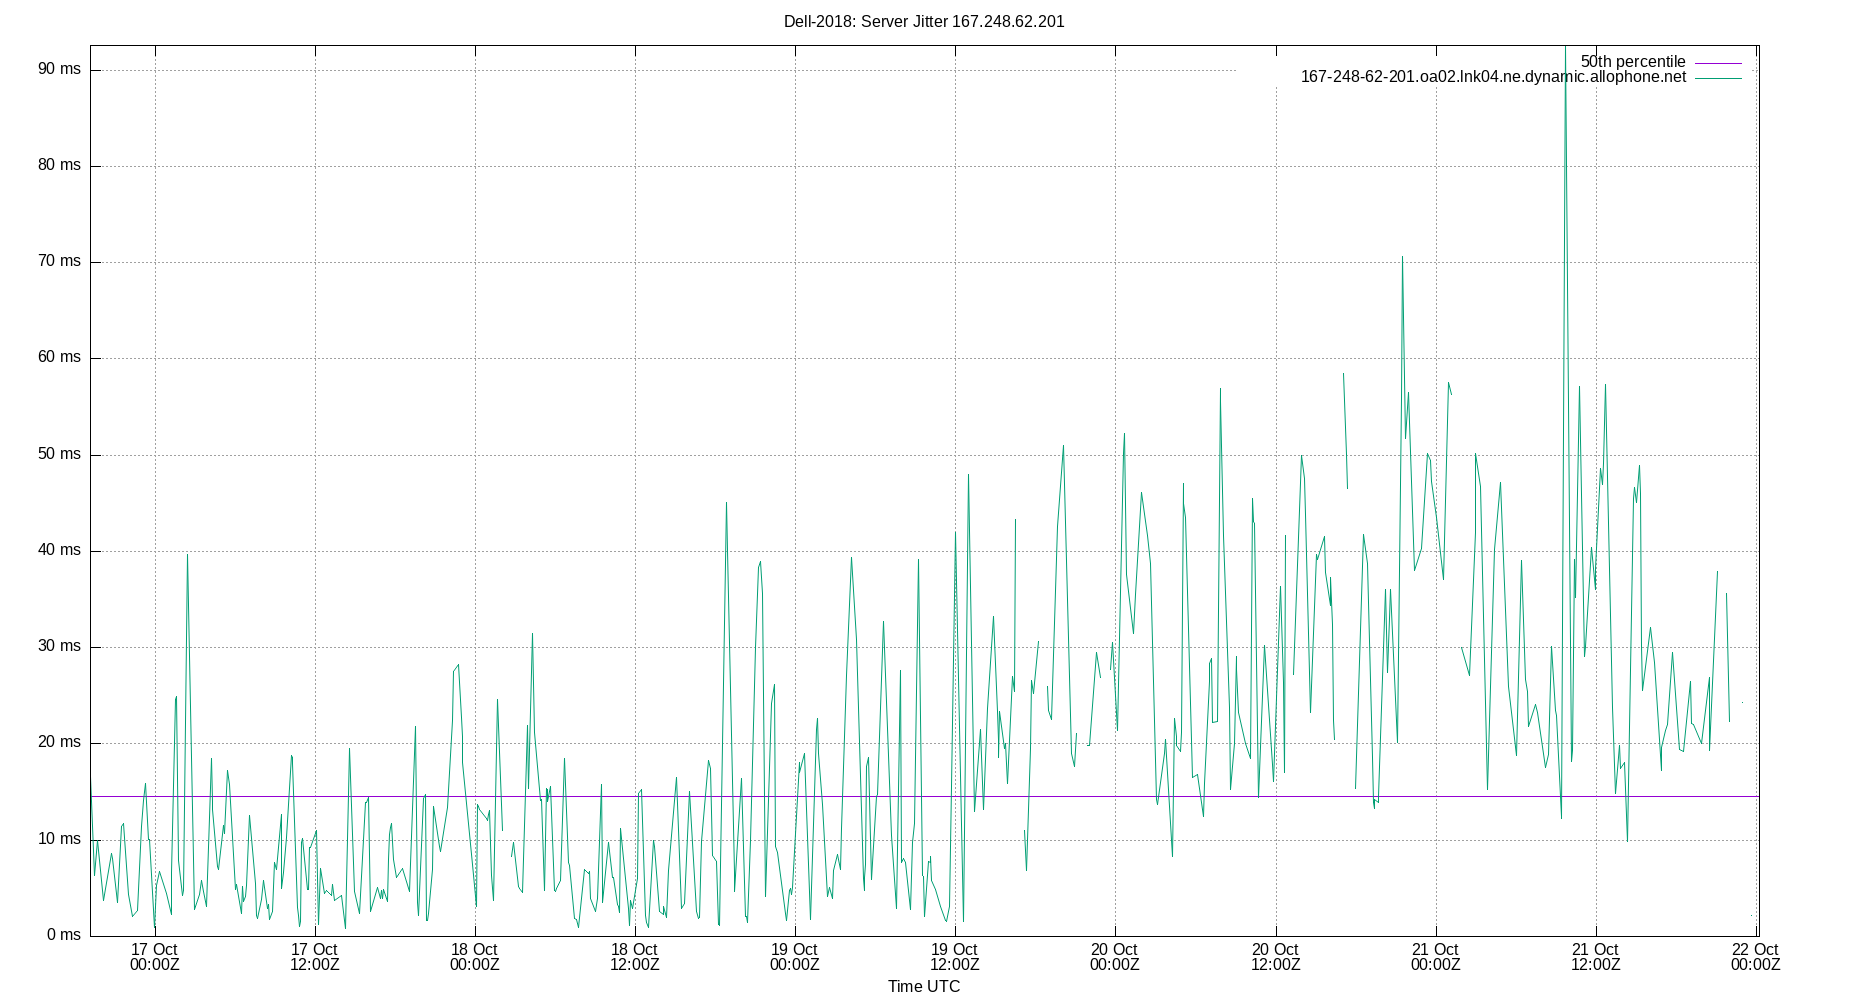
Task: Click the '22 Oct 00:00Z' x-axis label
Action: coord(1755,957)
